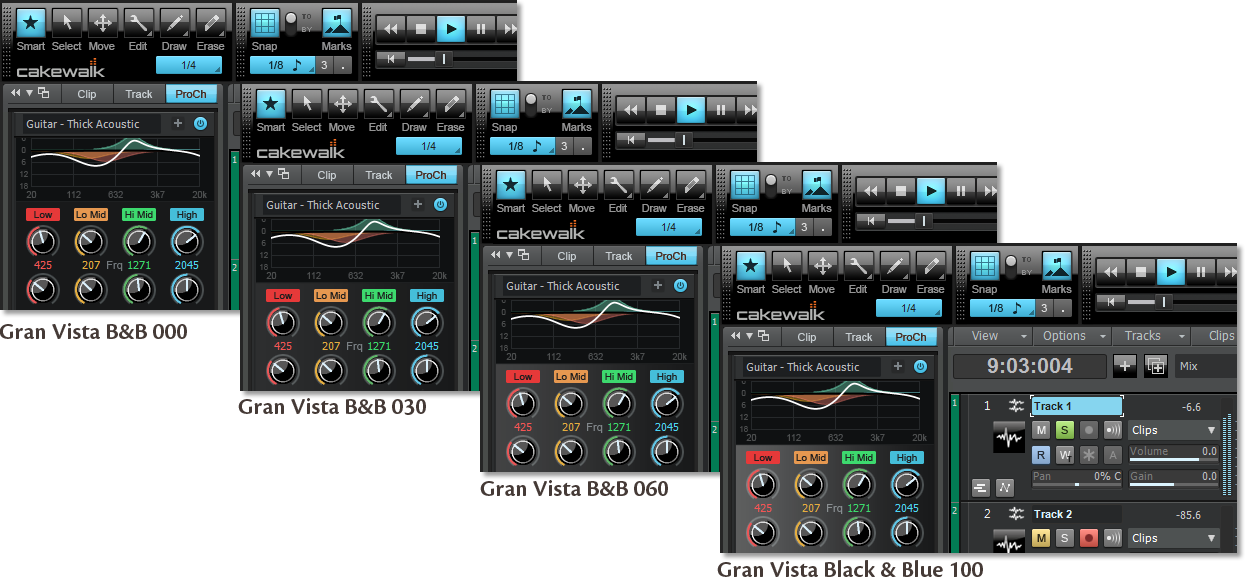The image size is (1250, 588).
Task: Click the add track folder icon left of Mix
Action: click(1155, 366)
